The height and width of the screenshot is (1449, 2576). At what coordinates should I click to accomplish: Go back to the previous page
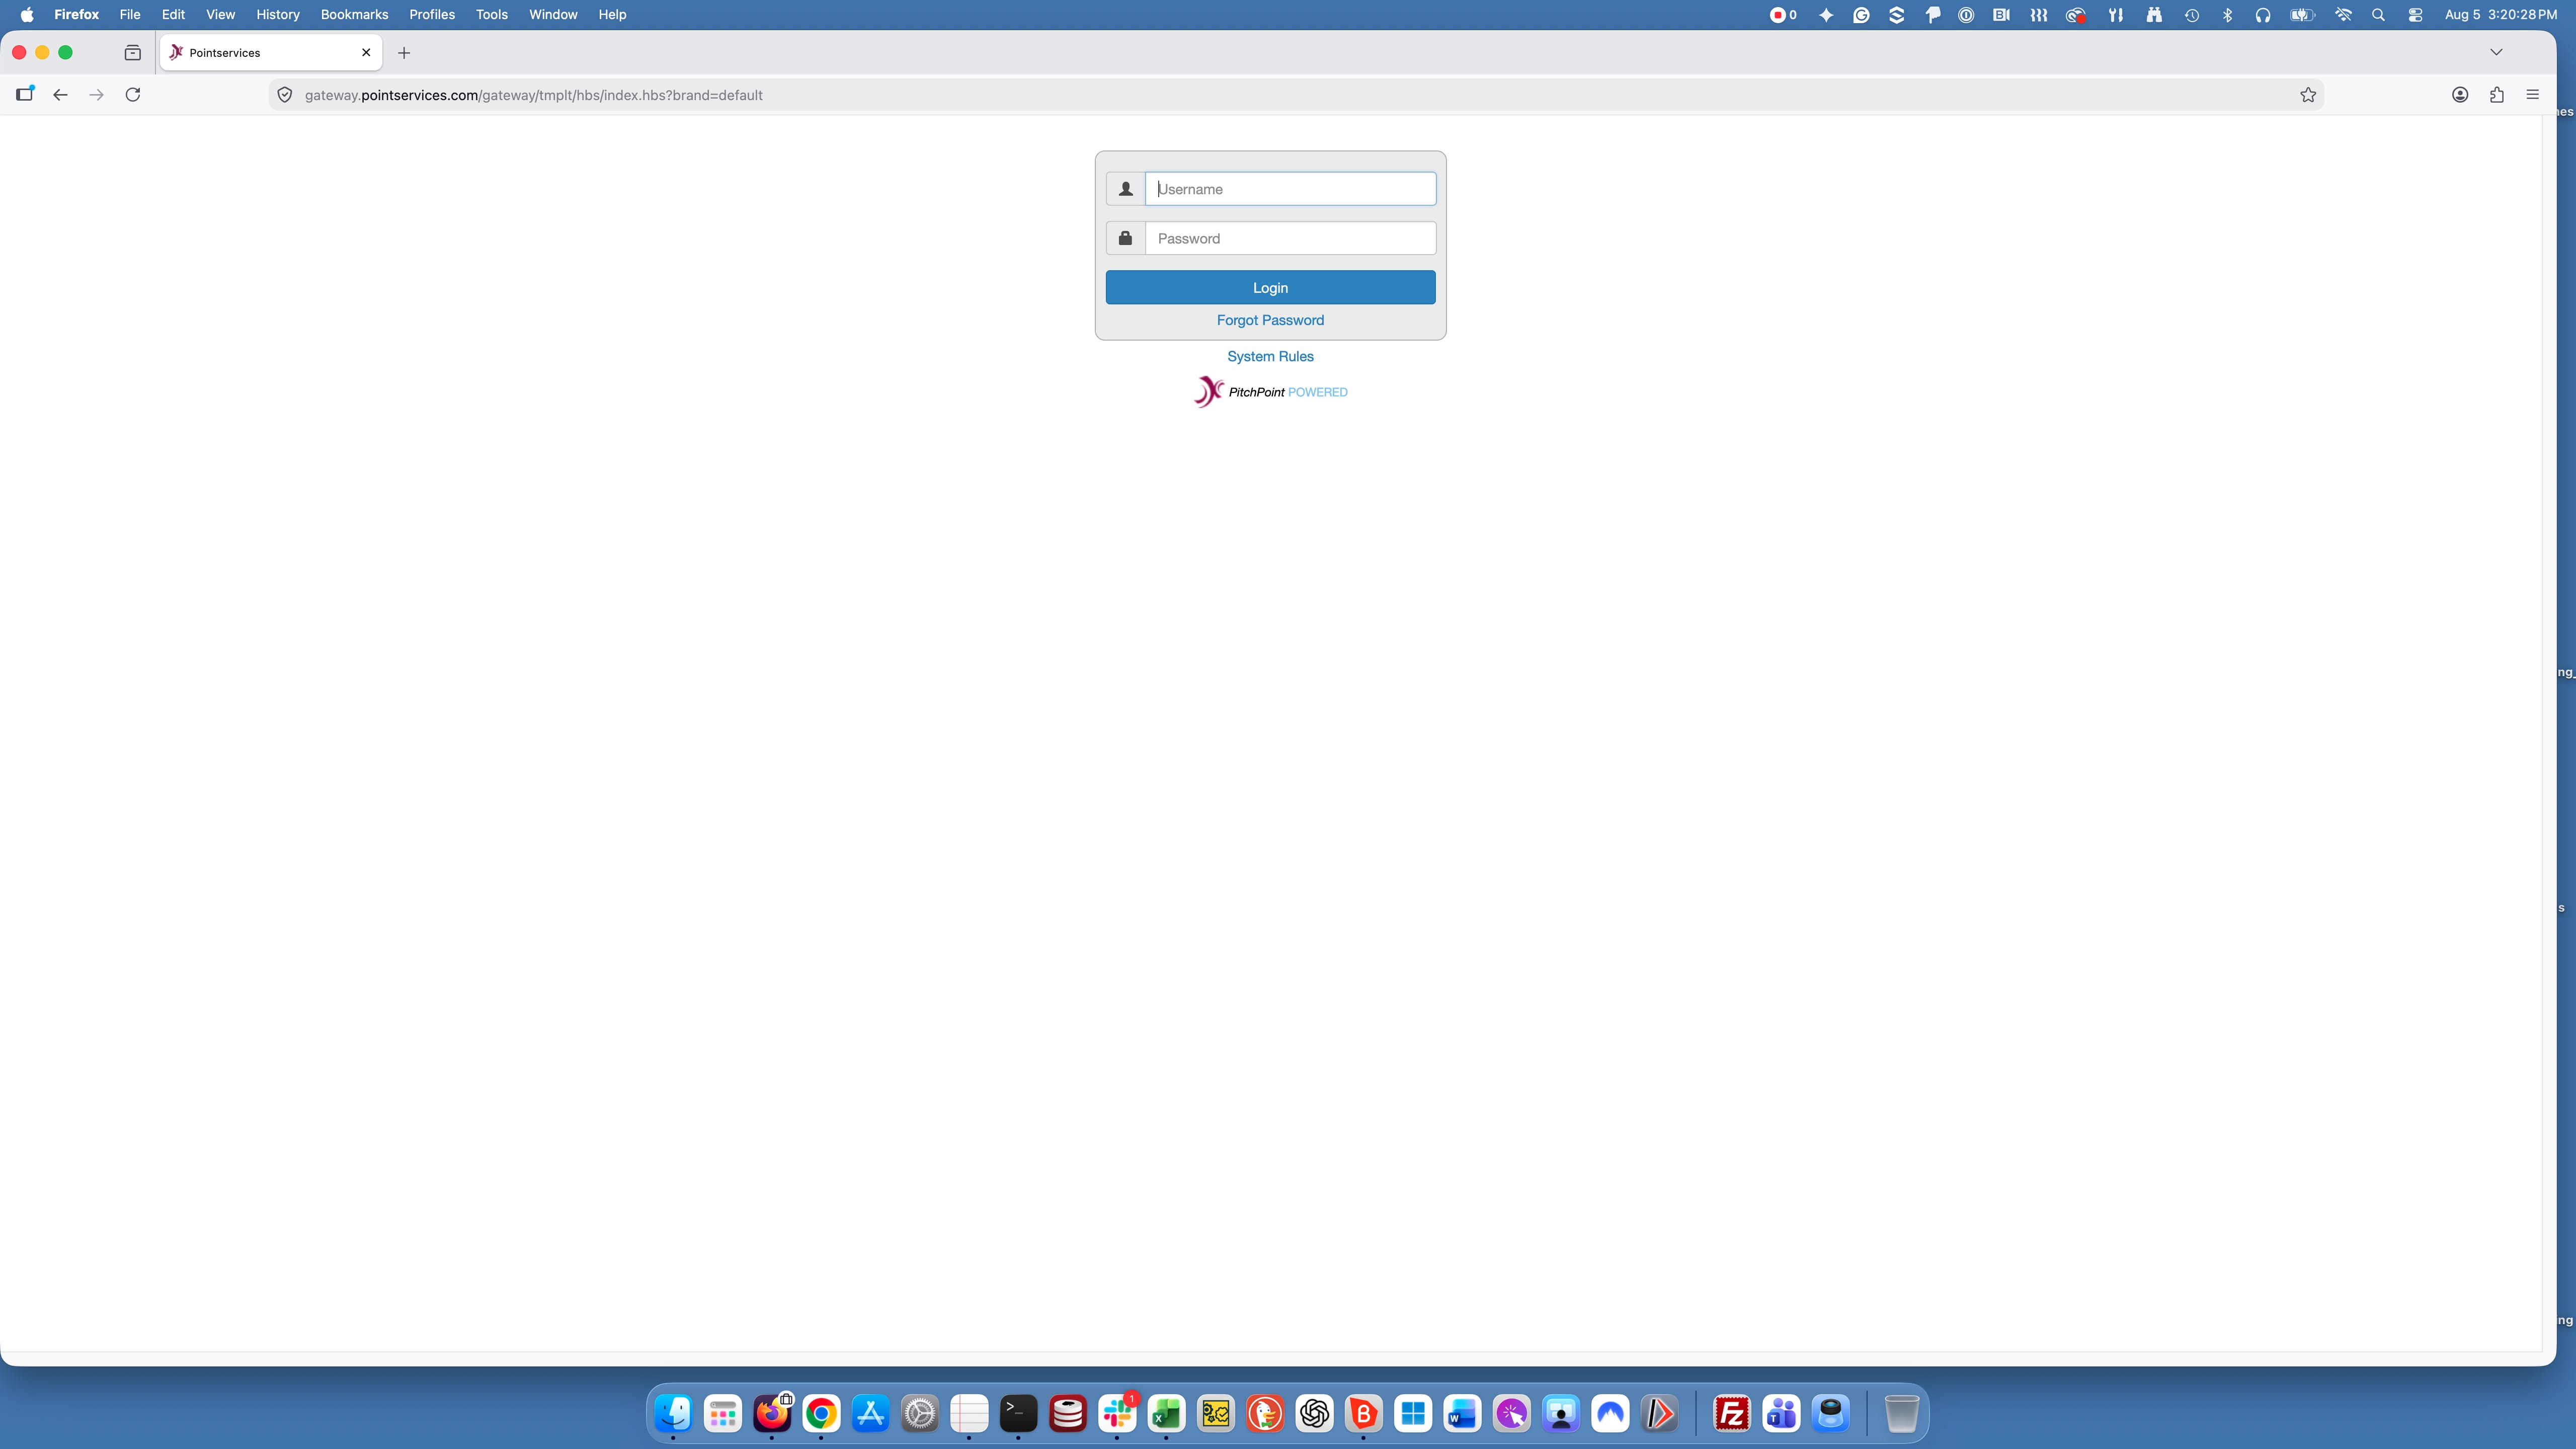(60, 95)
